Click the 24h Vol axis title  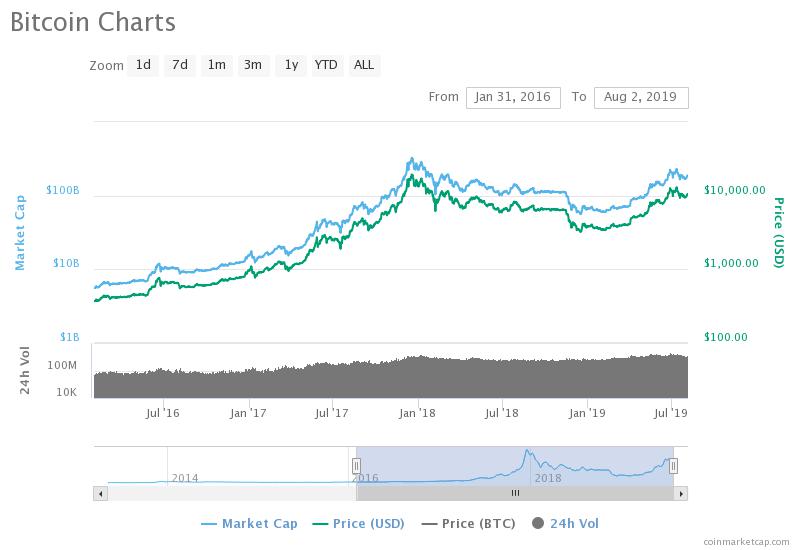tap(24, 370)
